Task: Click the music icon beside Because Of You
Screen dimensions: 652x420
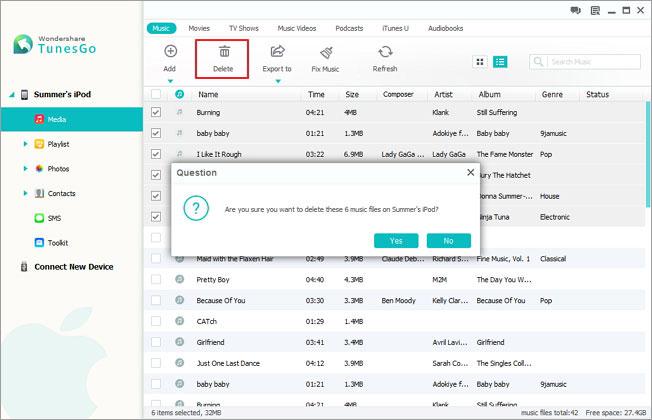Action: tap(179, 300)
